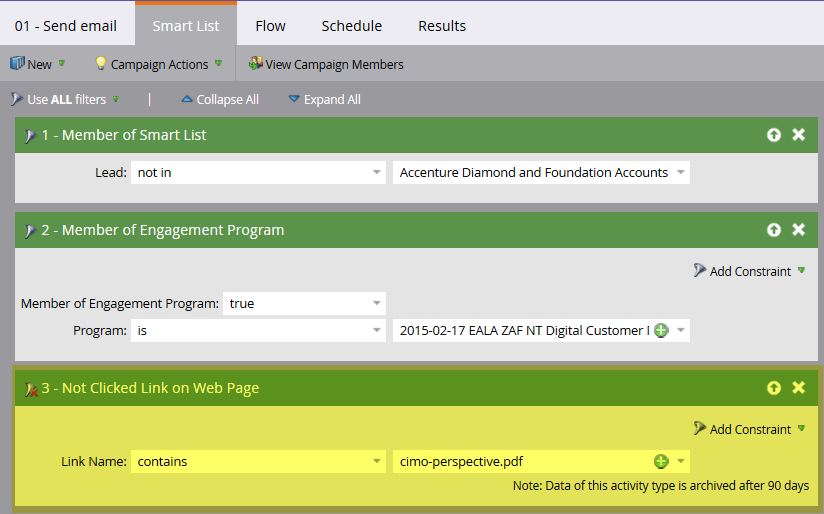Viewport: 824px width, 514px height.
Task: Delete the Not Clicked Link filter
Action: tap(798, 388)
